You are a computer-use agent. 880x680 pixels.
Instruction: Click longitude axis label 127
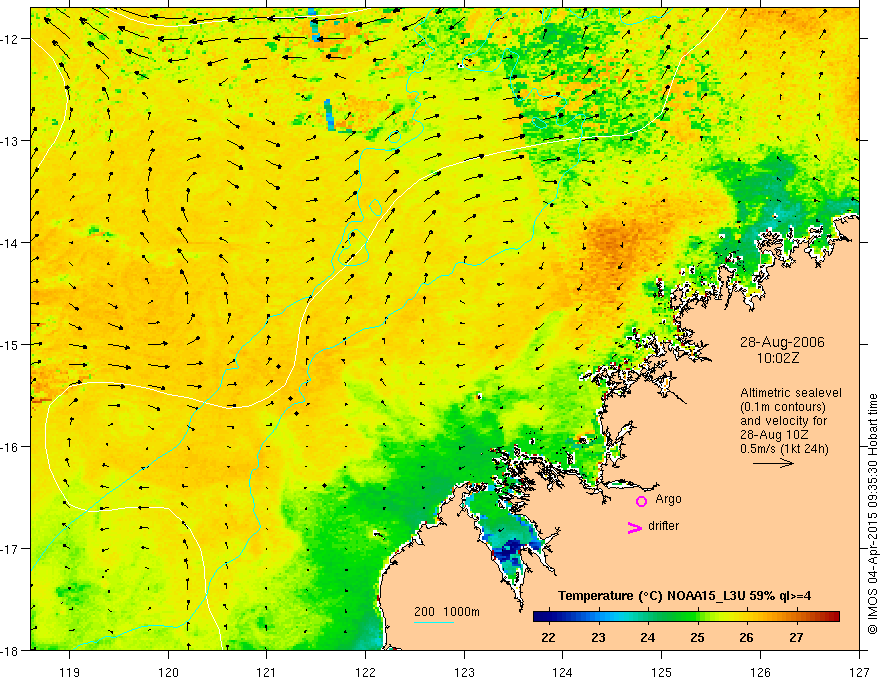(x=859, y=672)
